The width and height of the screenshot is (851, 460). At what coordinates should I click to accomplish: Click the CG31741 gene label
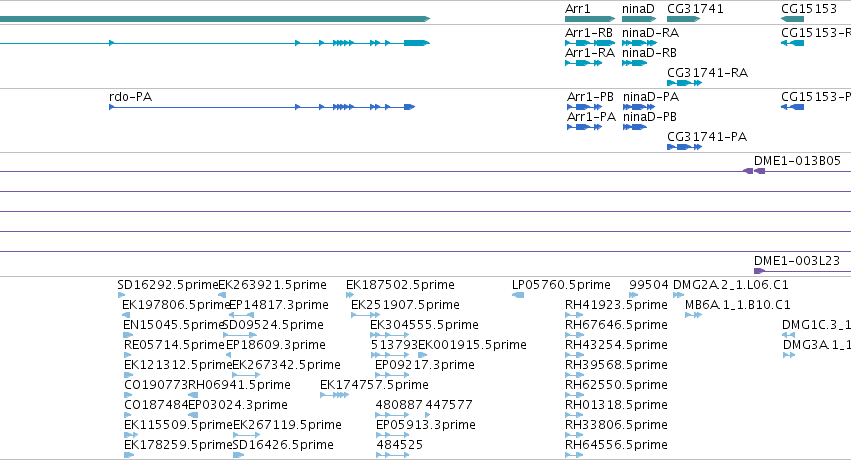tap(695, 9)
